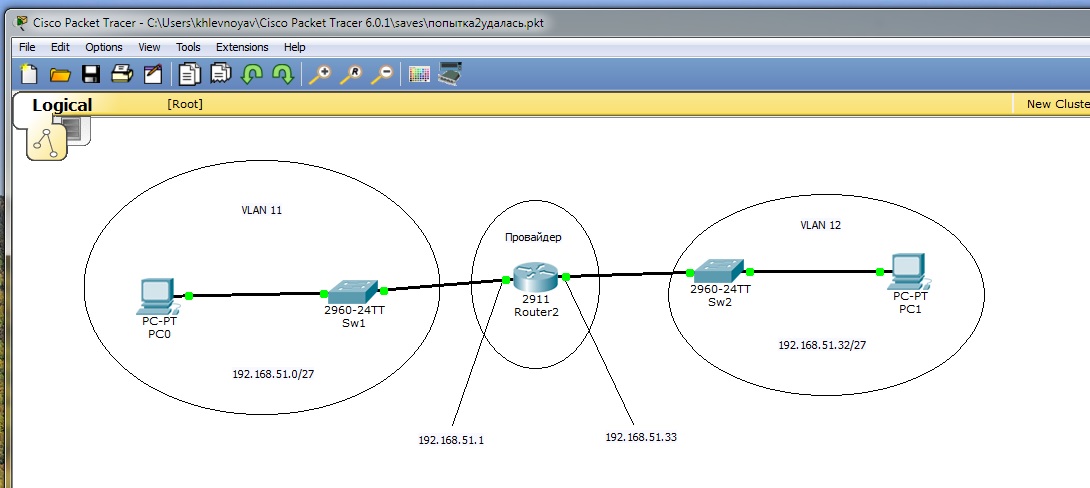This screenshot has height=488, width=1090.
Task: Click the New file icon
Action: point(29,74)
